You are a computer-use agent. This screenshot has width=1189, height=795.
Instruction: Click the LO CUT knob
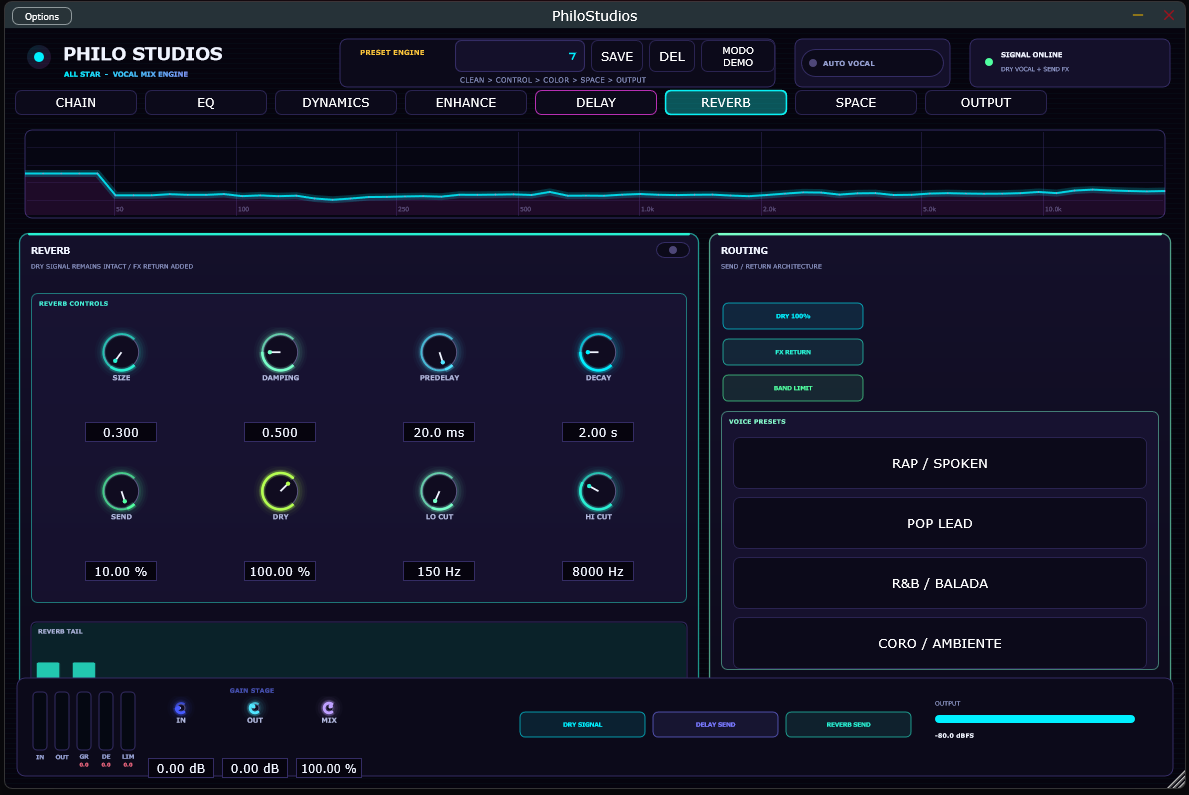[439, 492]
